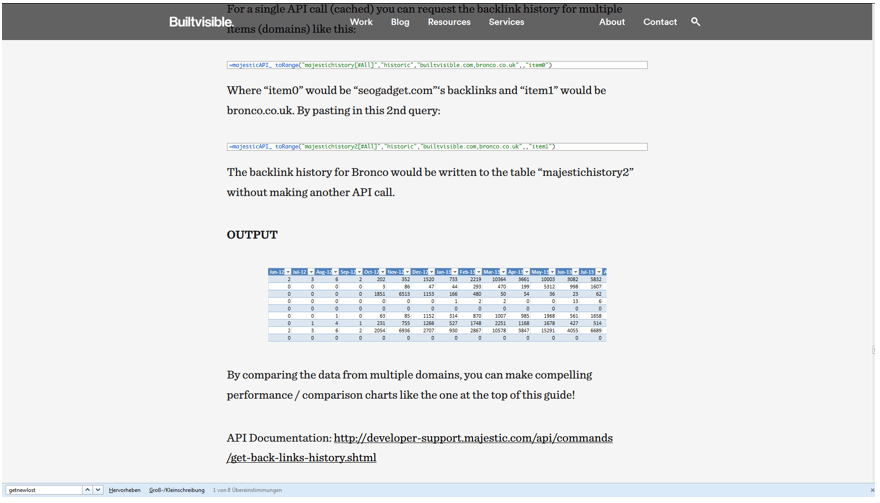Image resolution: width=880 pixels, height=503 pixels.
Task: Toggle Hervorheben highlight option in find bar
Action: (x=125, y=490)
